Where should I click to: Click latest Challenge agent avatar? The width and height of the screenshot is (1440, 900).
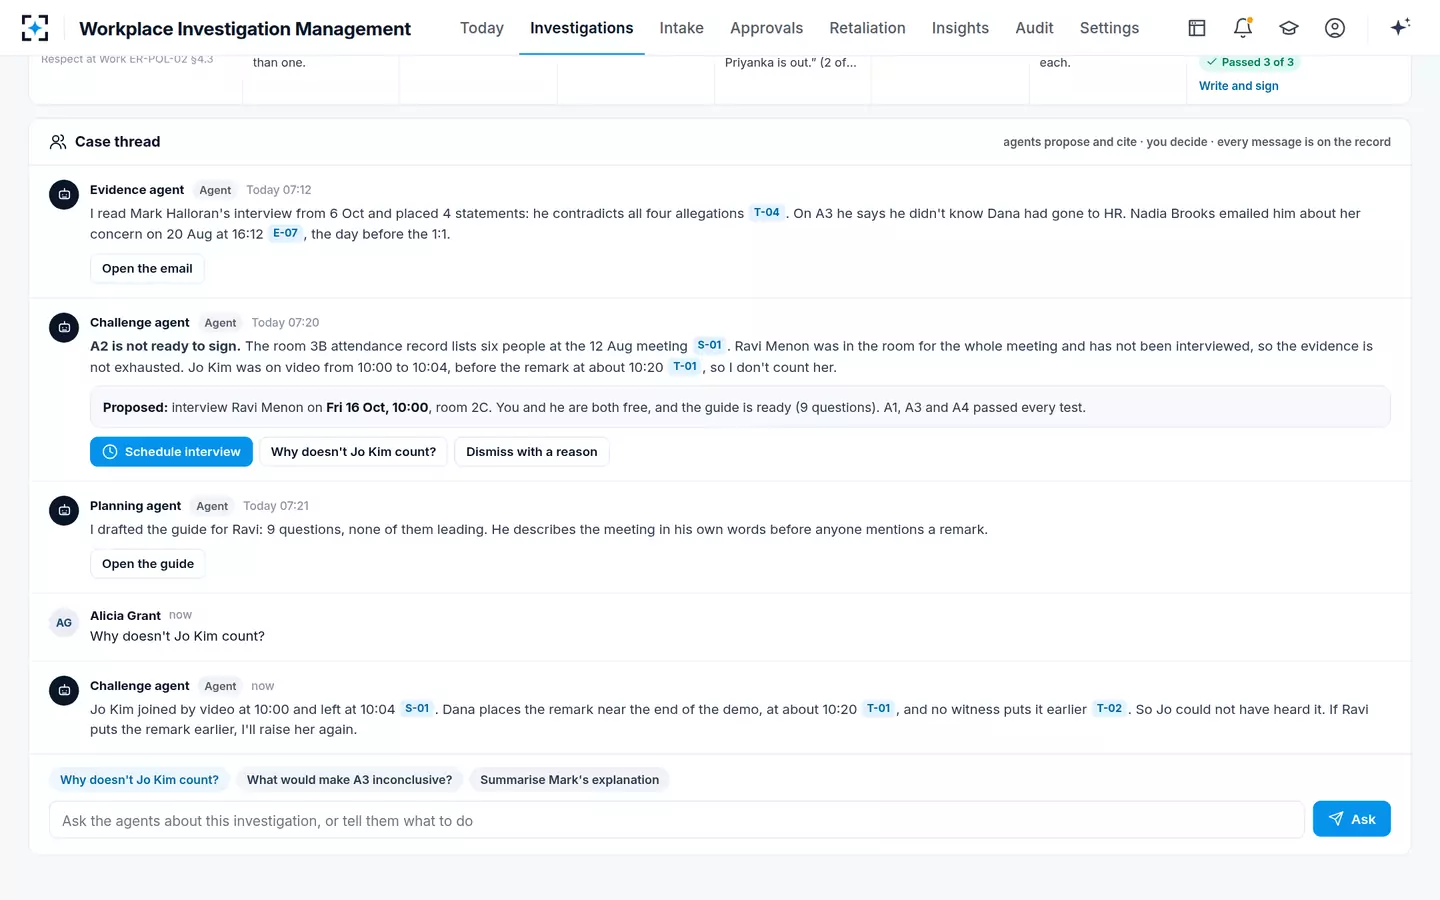[x=64, y=690]
